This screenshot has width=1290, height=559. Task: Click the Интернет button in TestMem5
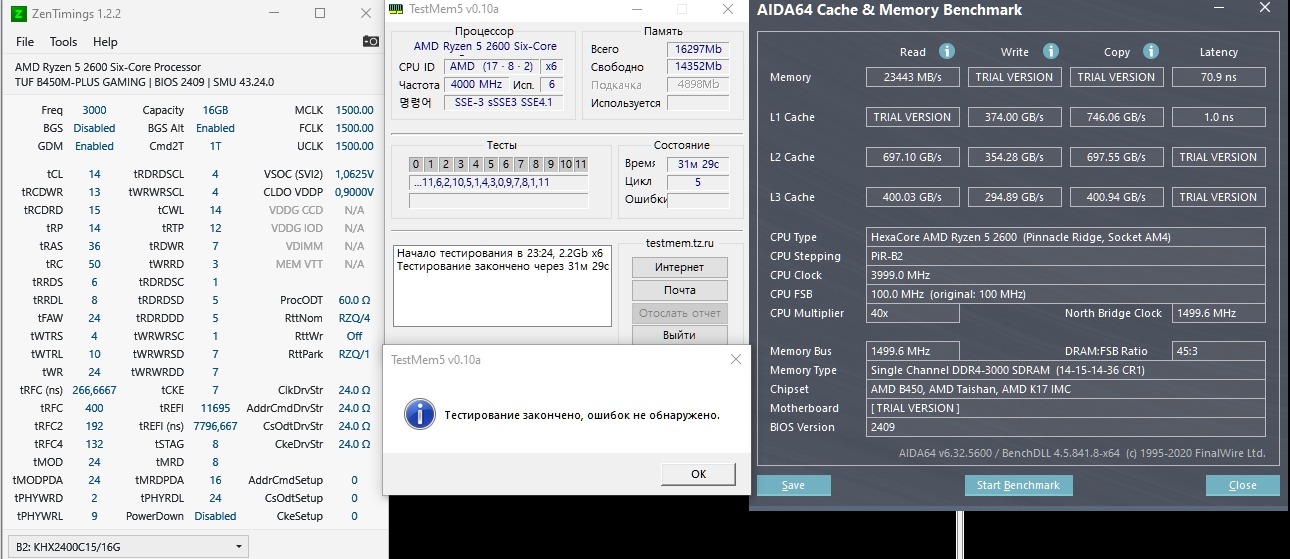tap(679, 267)
